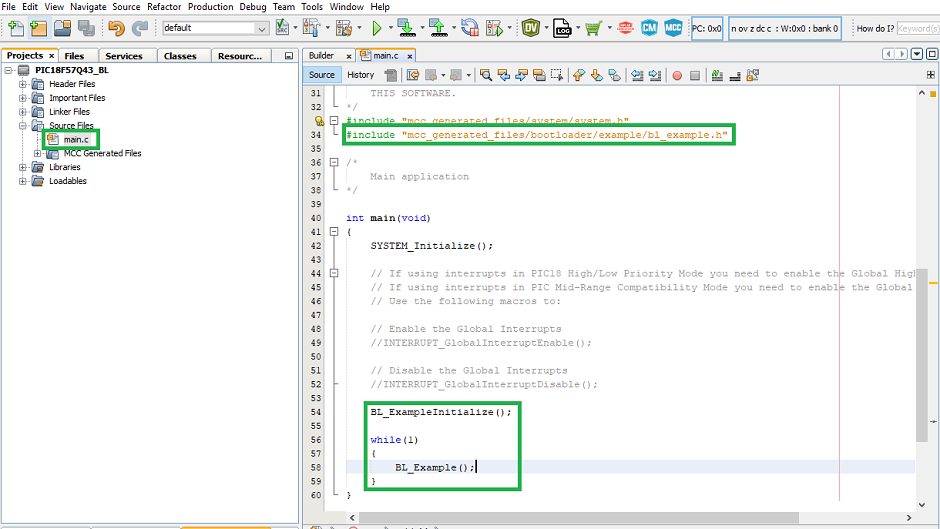This screenshot has width=940, height=529.
Task: Expand the Header Files tree node
Action: (23, 84)
